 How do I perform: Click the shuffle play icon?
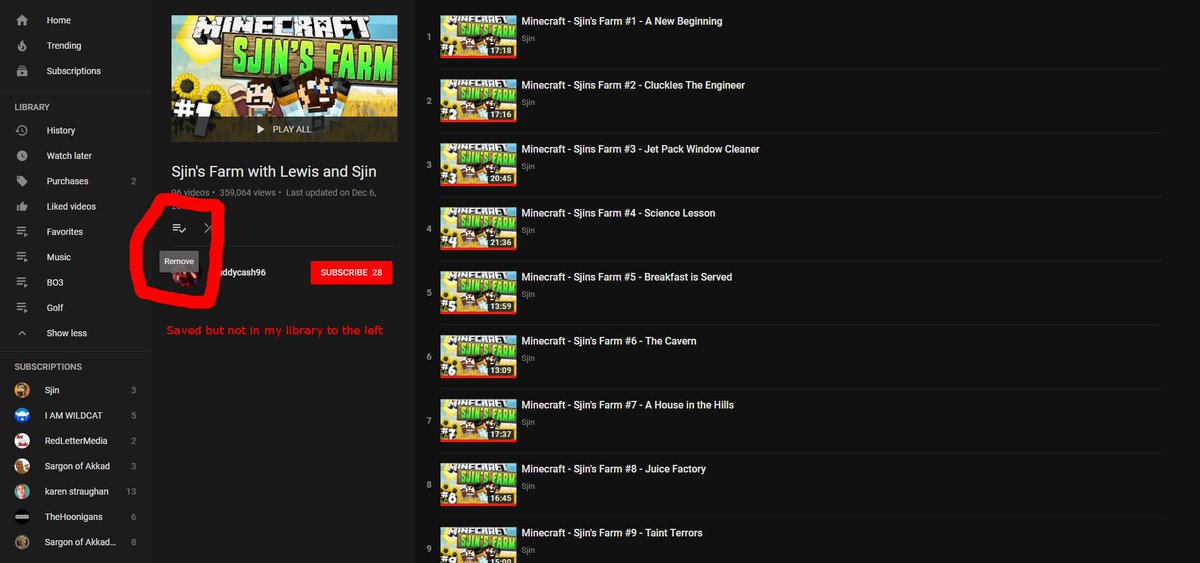(x=209, y=228)
